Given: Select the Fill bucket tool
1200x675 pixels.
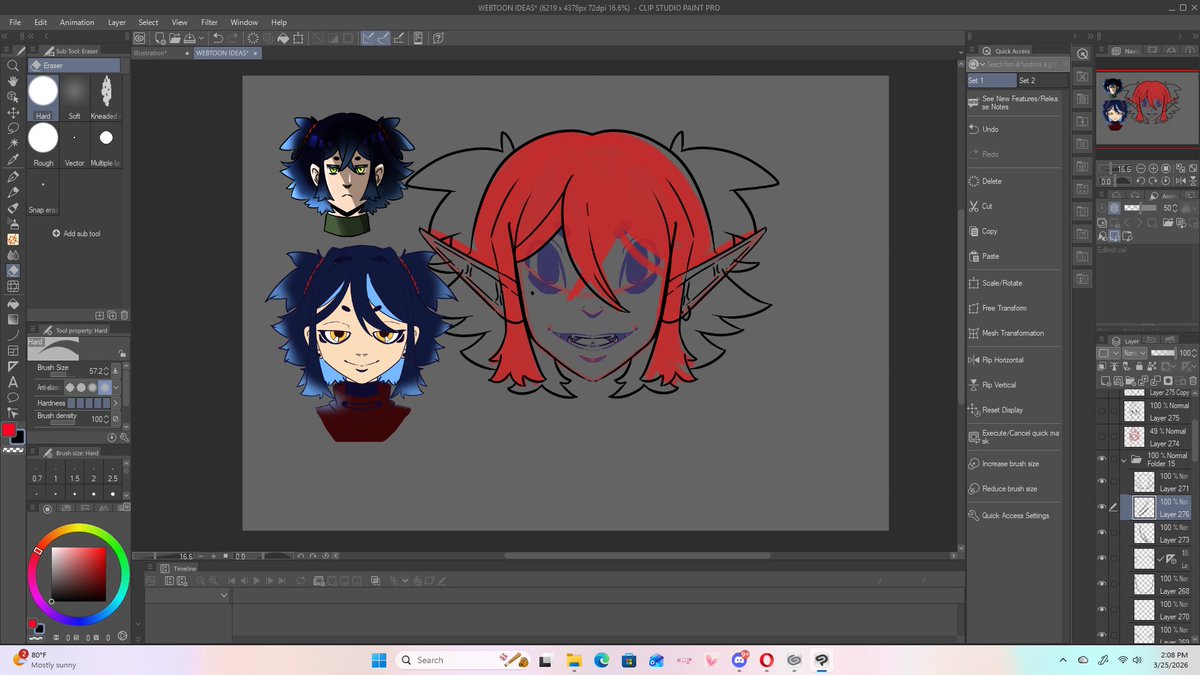Looking at the screenshot, I should 13,303.
